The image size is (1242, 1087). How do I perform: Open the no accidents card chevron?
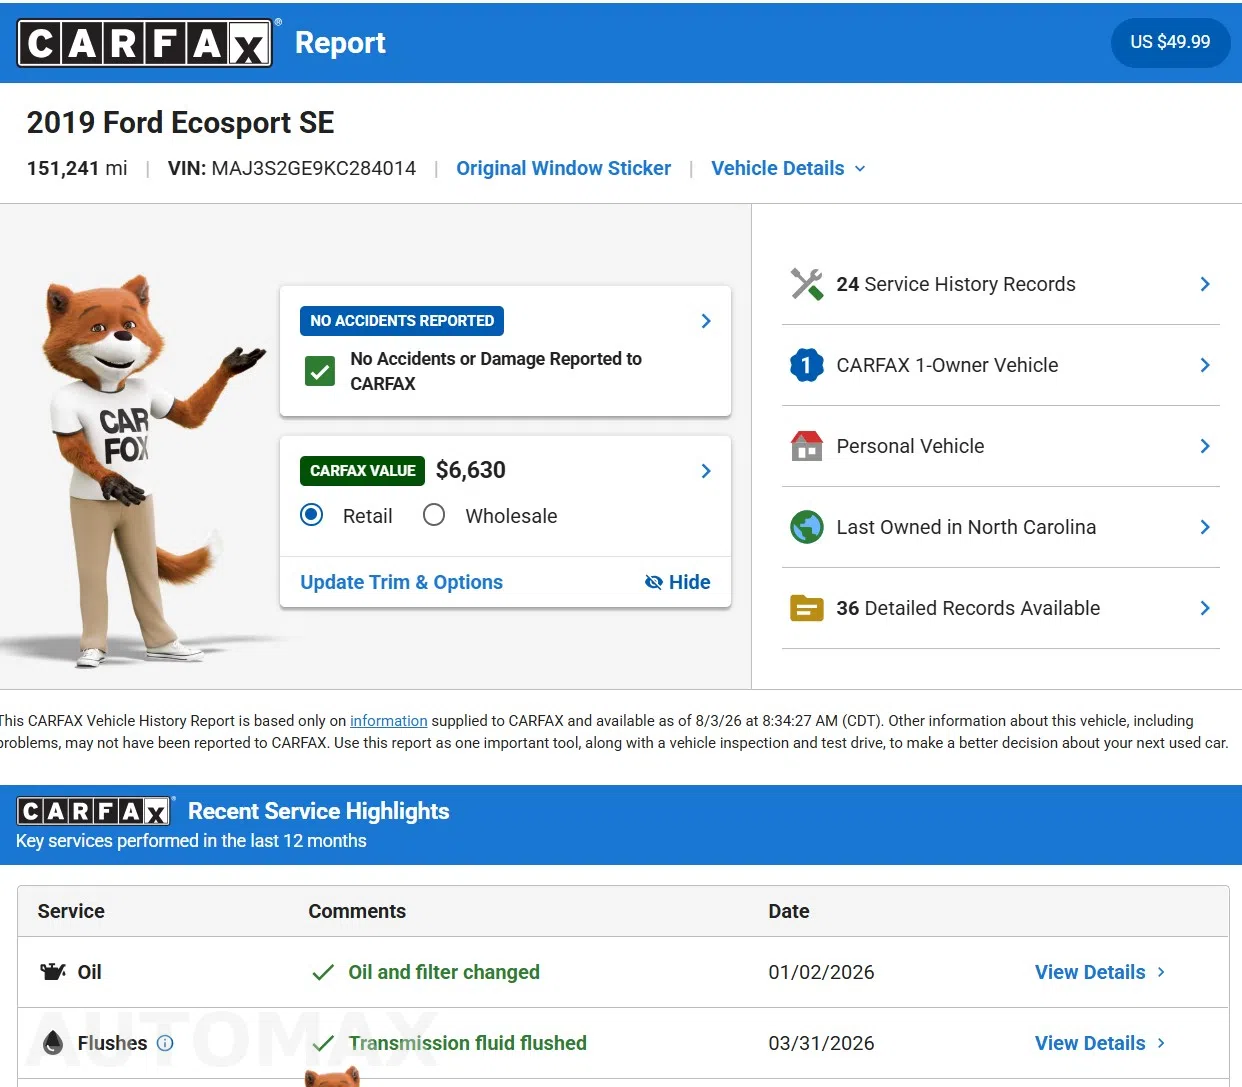click(706, 321)
